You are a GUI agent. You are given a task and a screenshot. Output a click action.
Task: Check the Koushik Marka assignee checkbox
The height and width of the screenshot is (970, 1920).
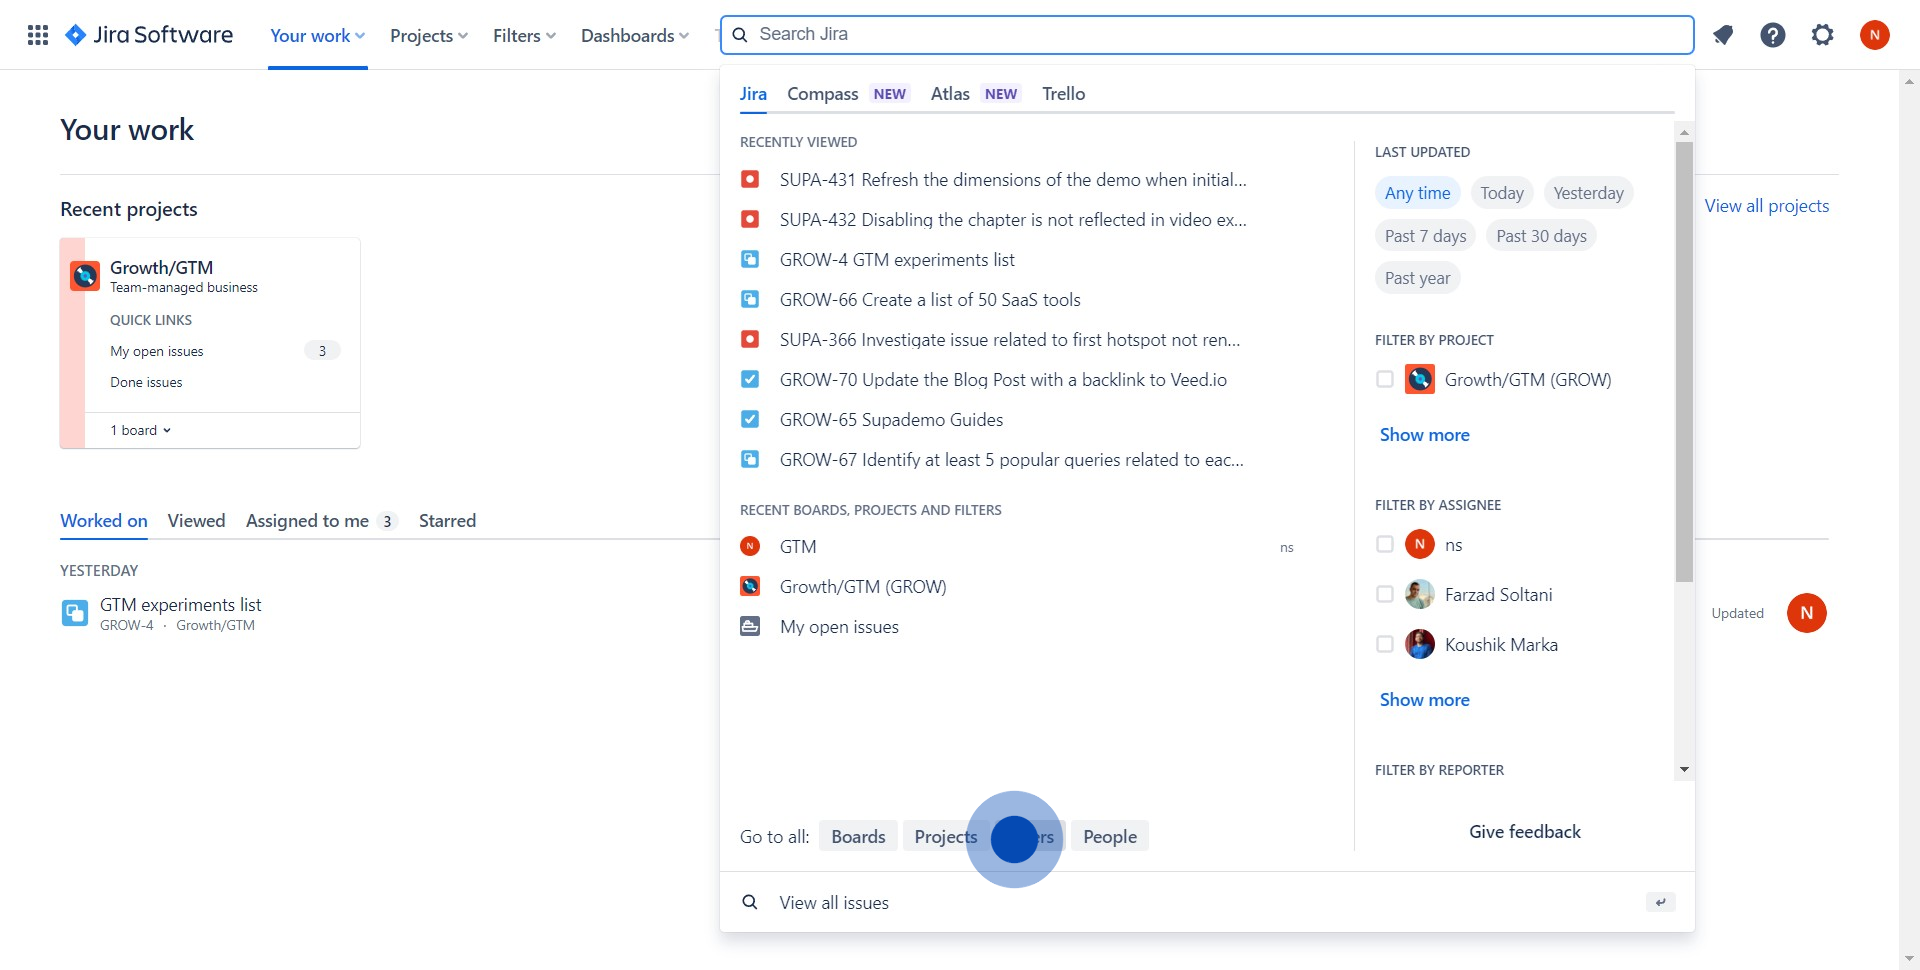1385,644
